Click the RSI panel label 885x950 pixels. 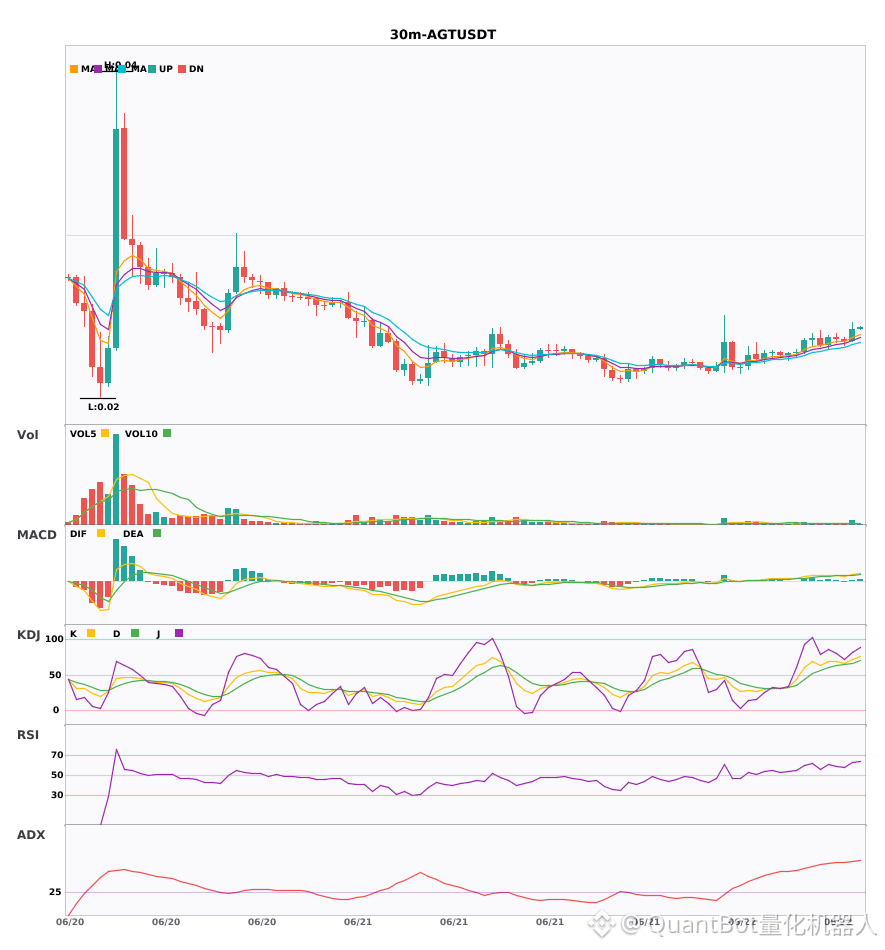(28, 735)
